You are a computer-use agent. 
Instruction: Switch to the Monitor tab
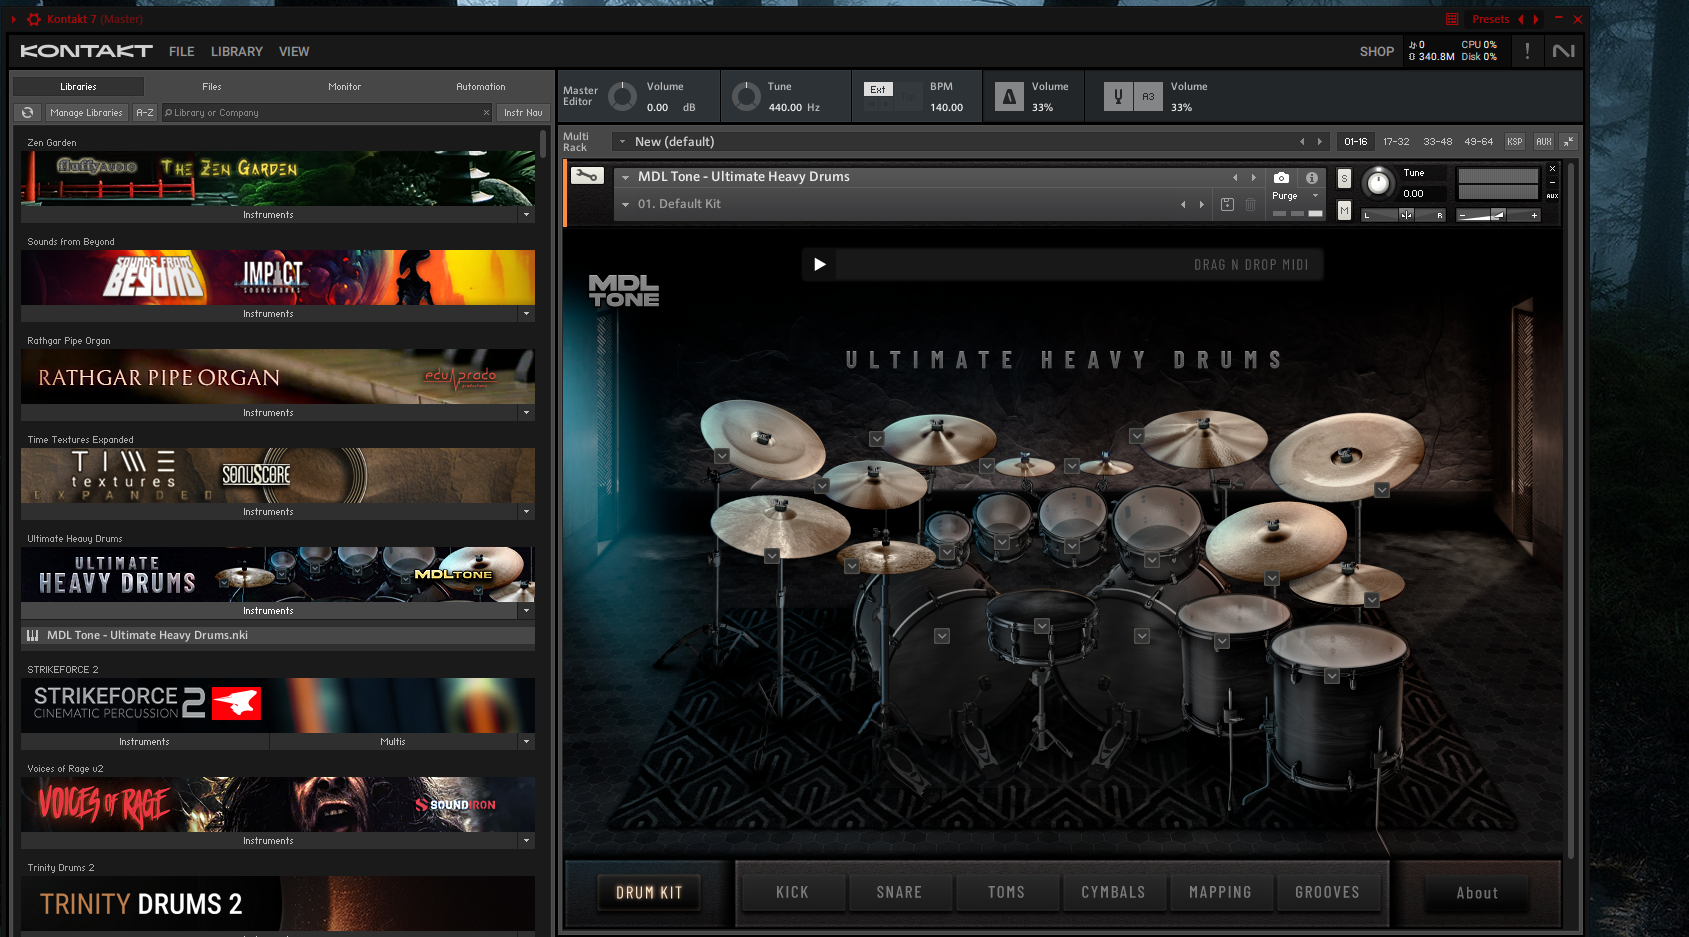(x=345, y=87)
